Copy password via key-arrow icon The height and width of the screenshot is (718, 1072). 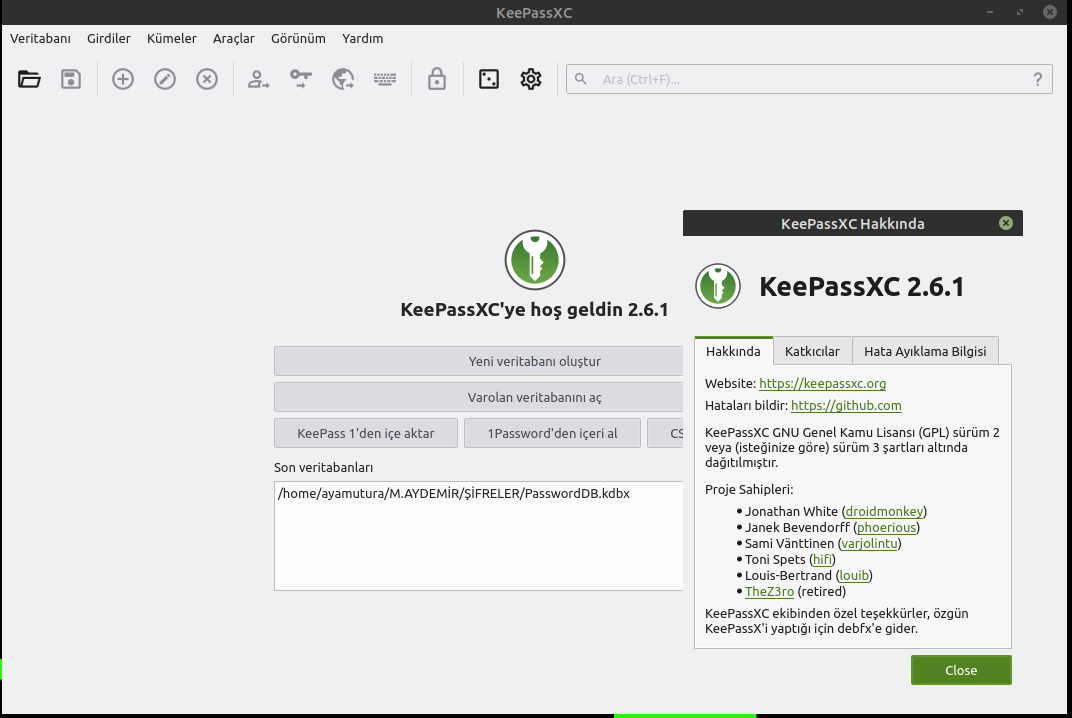click(301, 79)
